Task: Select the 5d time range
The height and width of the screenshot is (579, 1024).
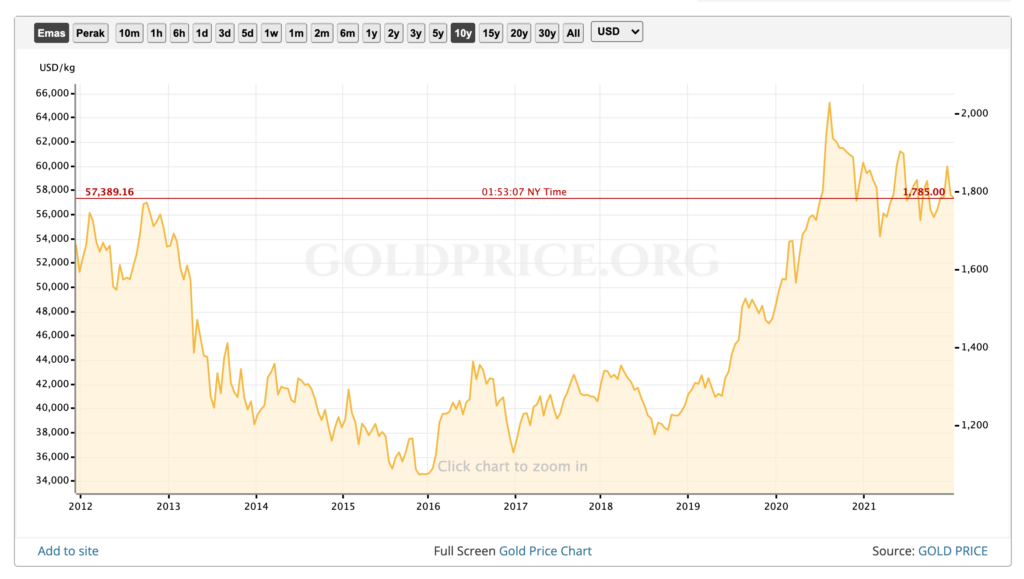Action: coord(246,32)
